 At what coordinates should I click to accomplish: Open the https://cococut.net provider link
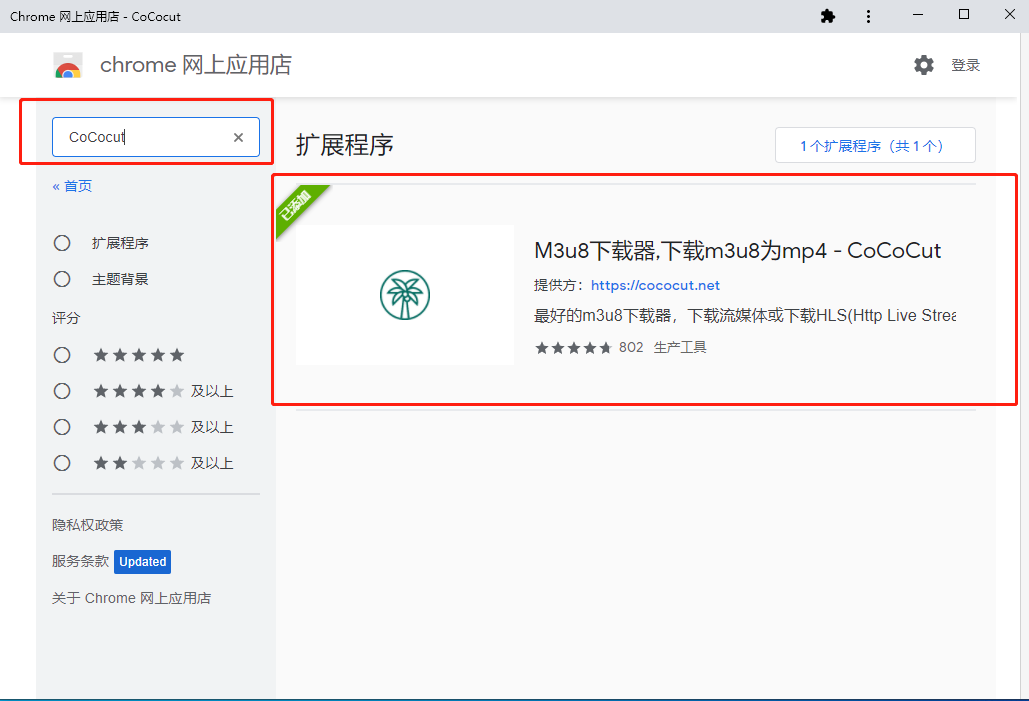pos(655,286)
